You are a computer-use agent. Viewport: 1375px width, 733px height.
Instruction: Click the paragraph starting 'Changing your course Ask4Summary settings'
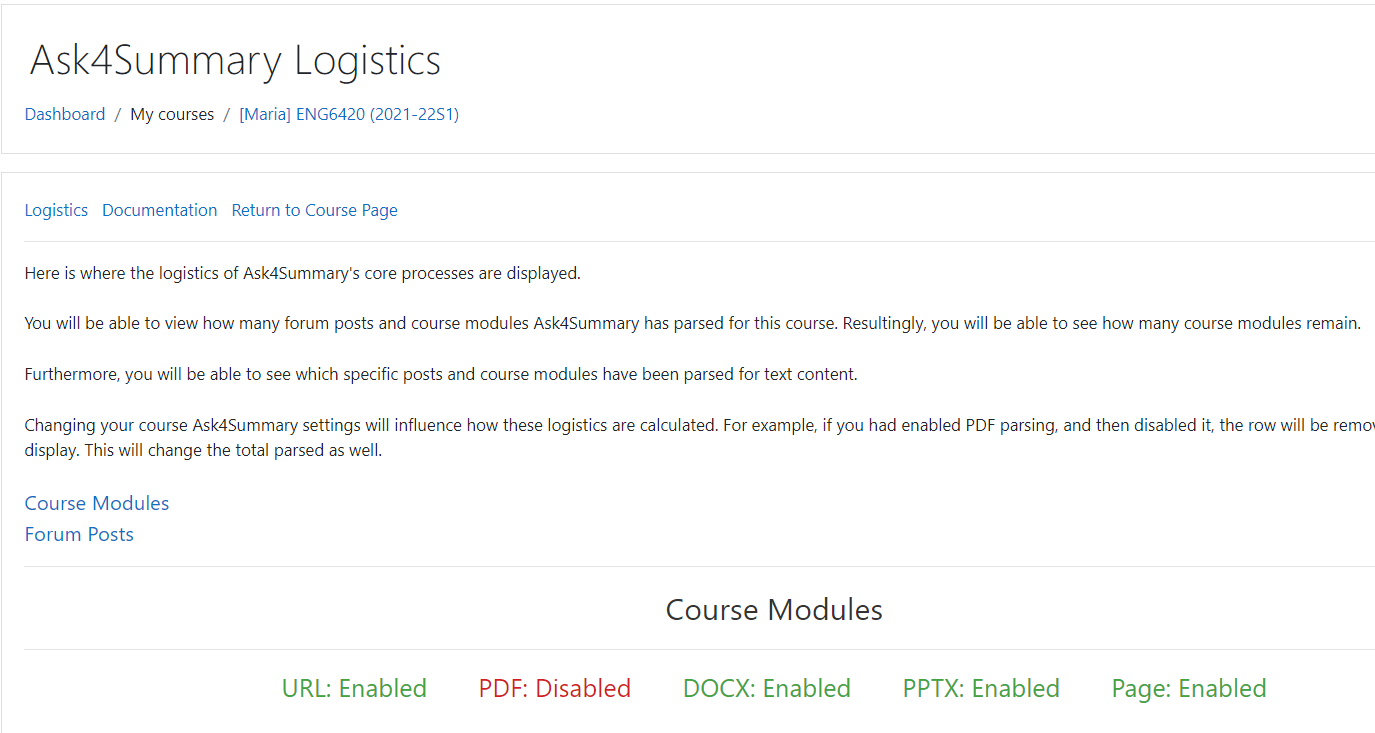(700, 438)
